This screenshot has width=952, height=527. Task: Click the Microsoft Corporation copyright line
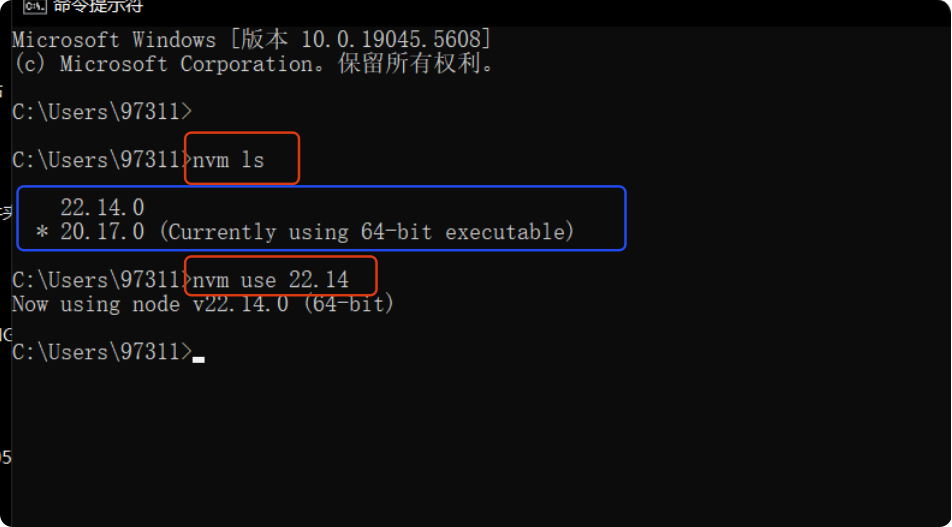coord(254,64)
